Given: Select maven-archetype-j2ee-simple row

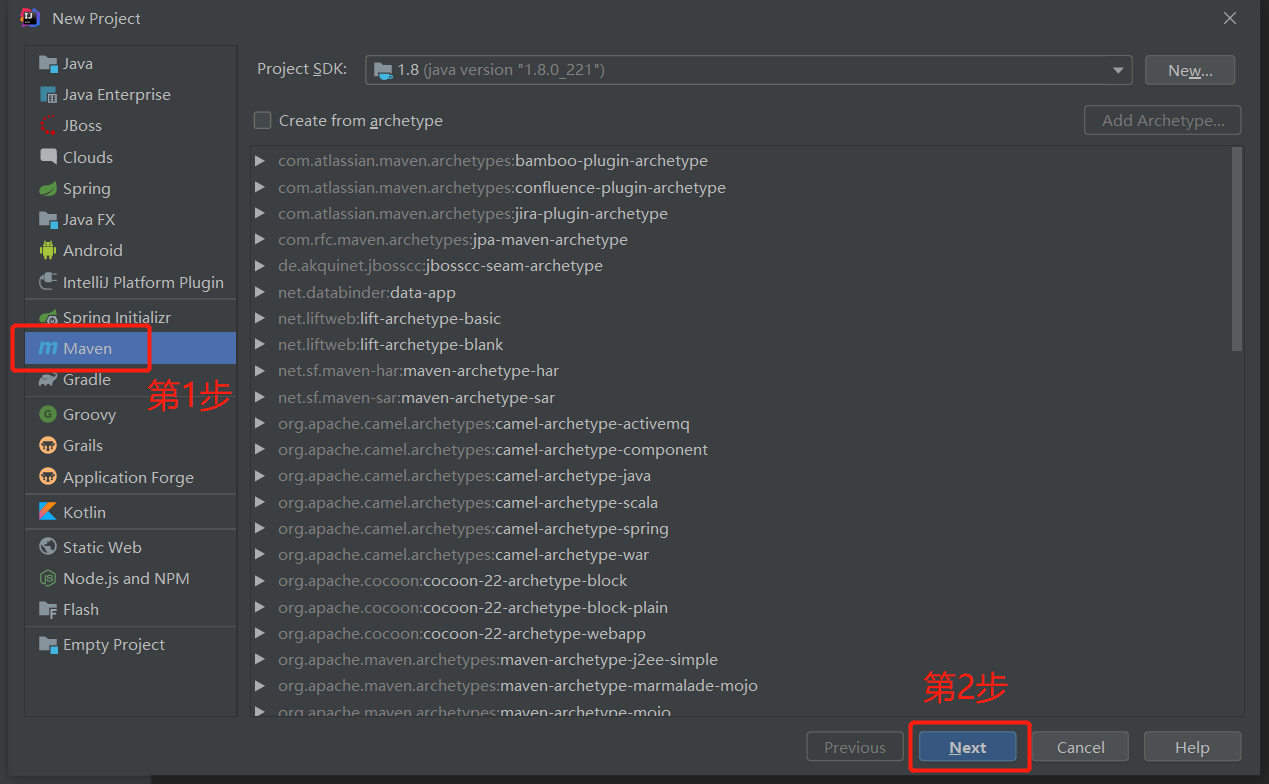Looking at the screenshot, I should (x=740, y=660).
